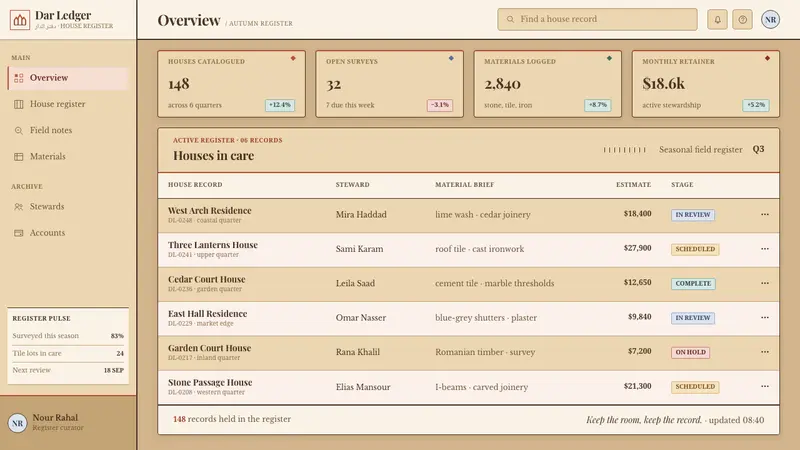
Task: Open the more menu for Stone Passage House
Action: tap(765, 386)
